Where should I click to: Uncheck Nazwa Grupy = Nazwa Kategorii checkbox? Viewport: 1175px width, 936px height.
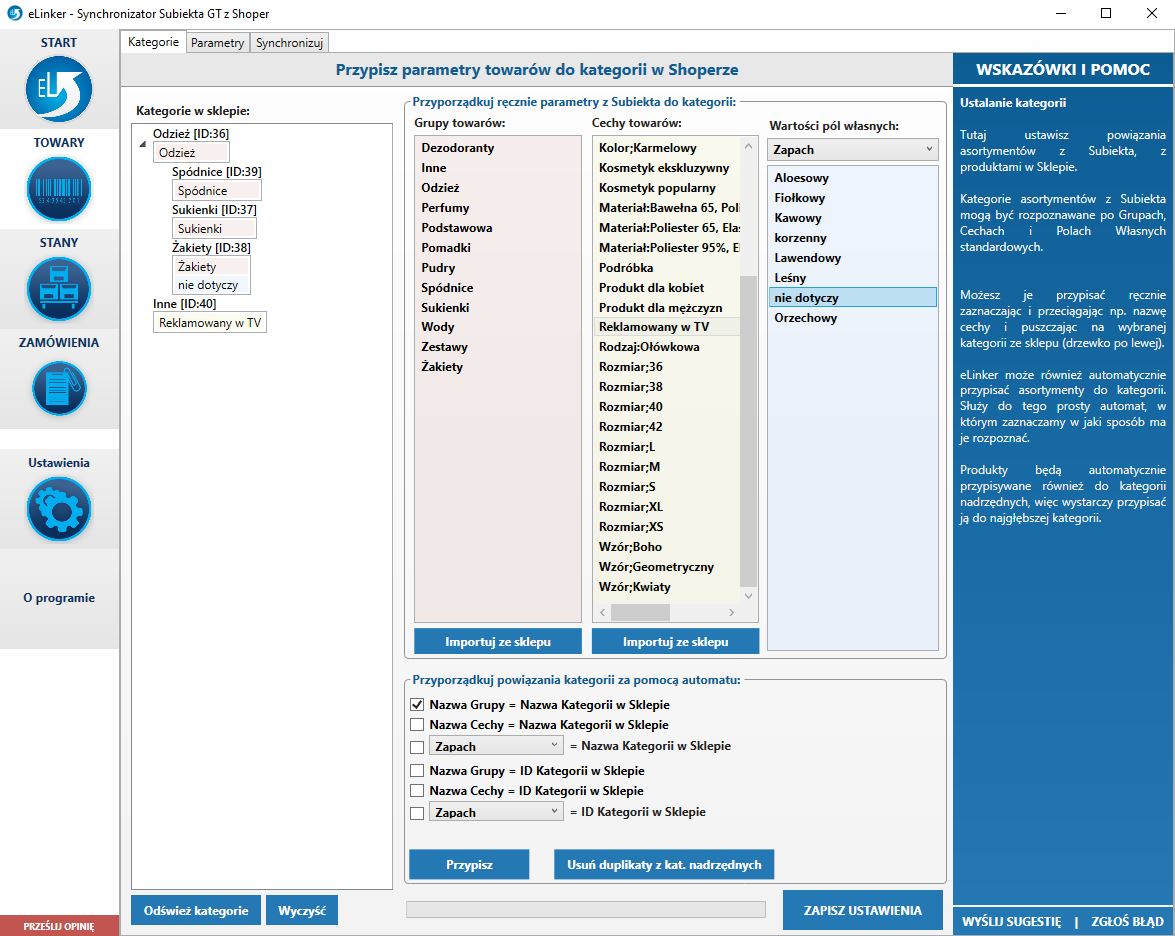(x=417, y=705)
